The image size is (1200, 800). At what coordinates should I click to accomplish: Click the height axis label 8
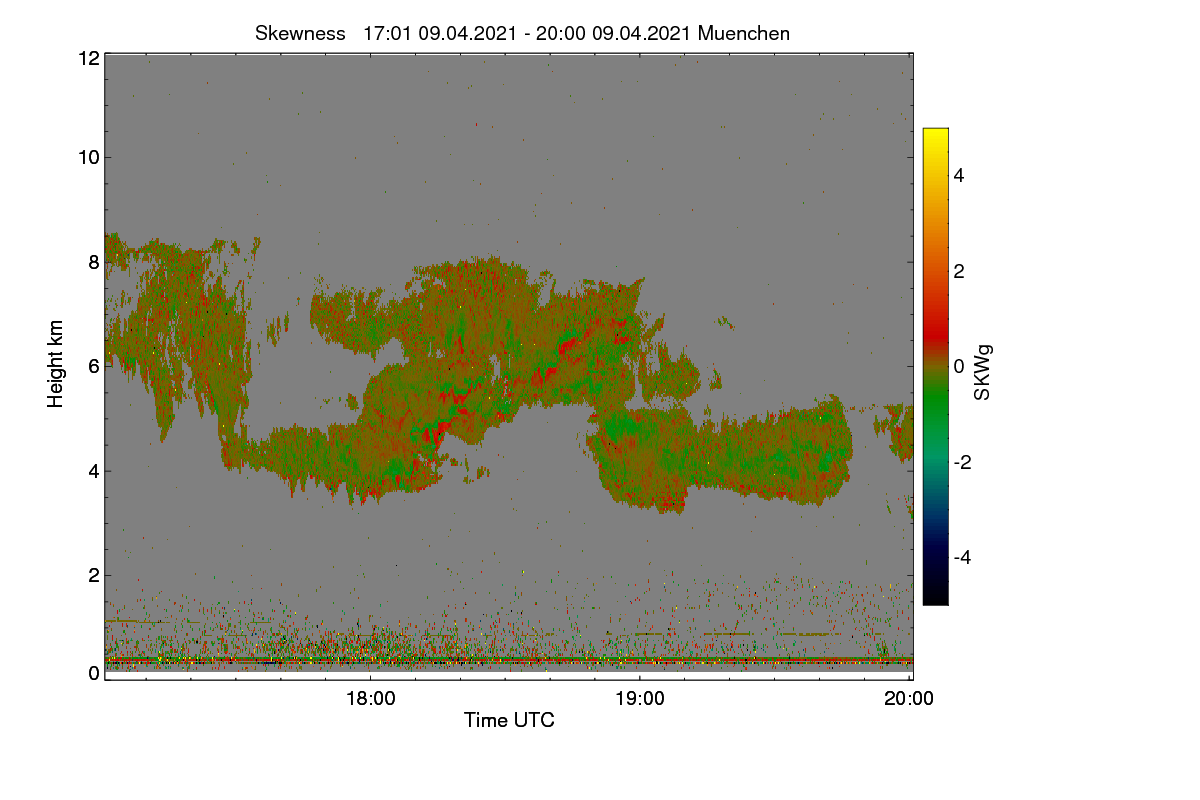point(93,262)
